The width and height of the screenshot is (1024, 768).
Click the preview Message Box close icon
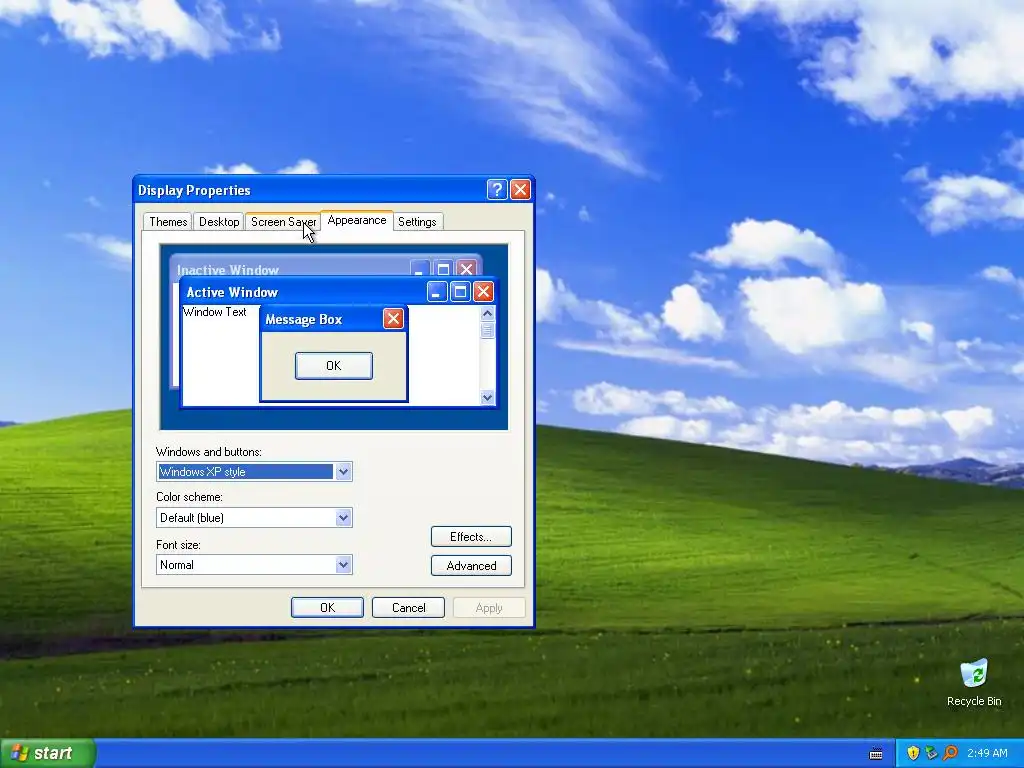[x=393, y=319]
